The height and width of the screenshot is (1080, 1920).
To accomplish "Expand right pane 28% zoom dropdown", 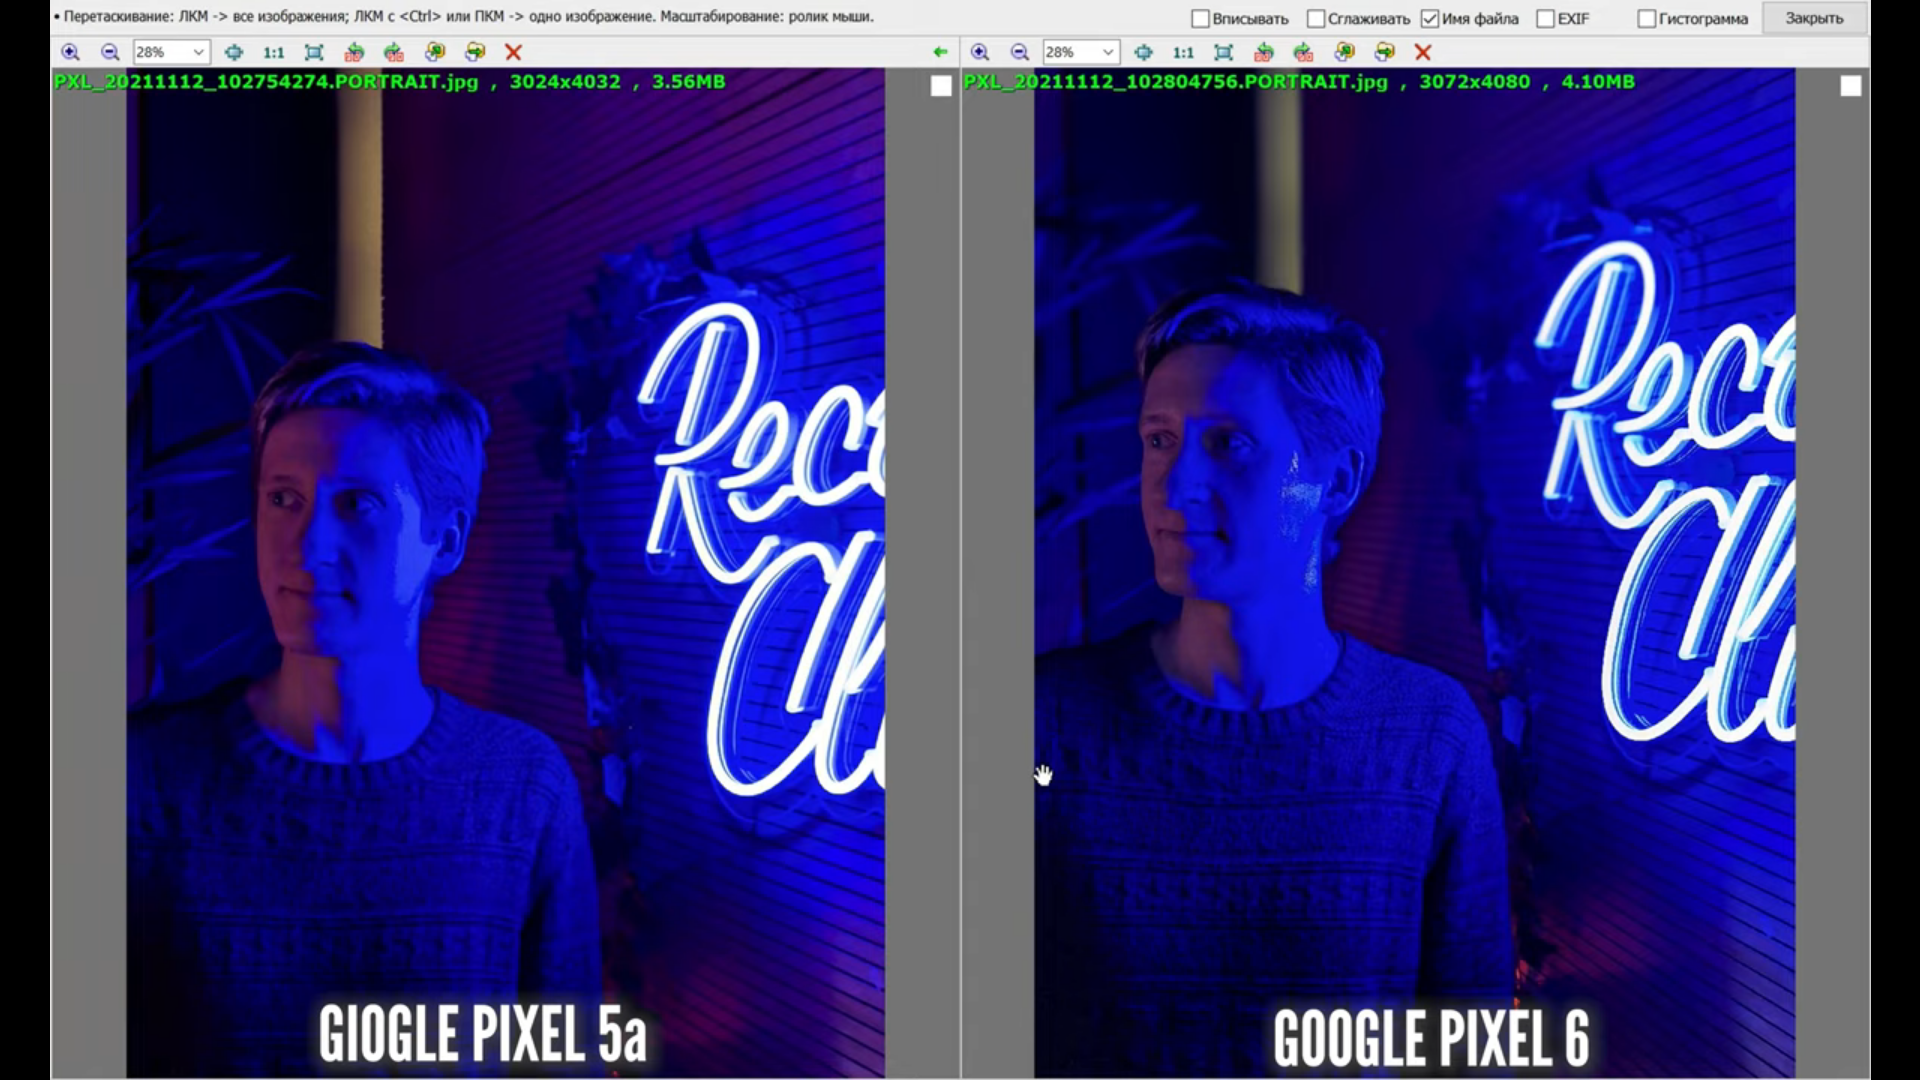I will [x=1108, y=52].
